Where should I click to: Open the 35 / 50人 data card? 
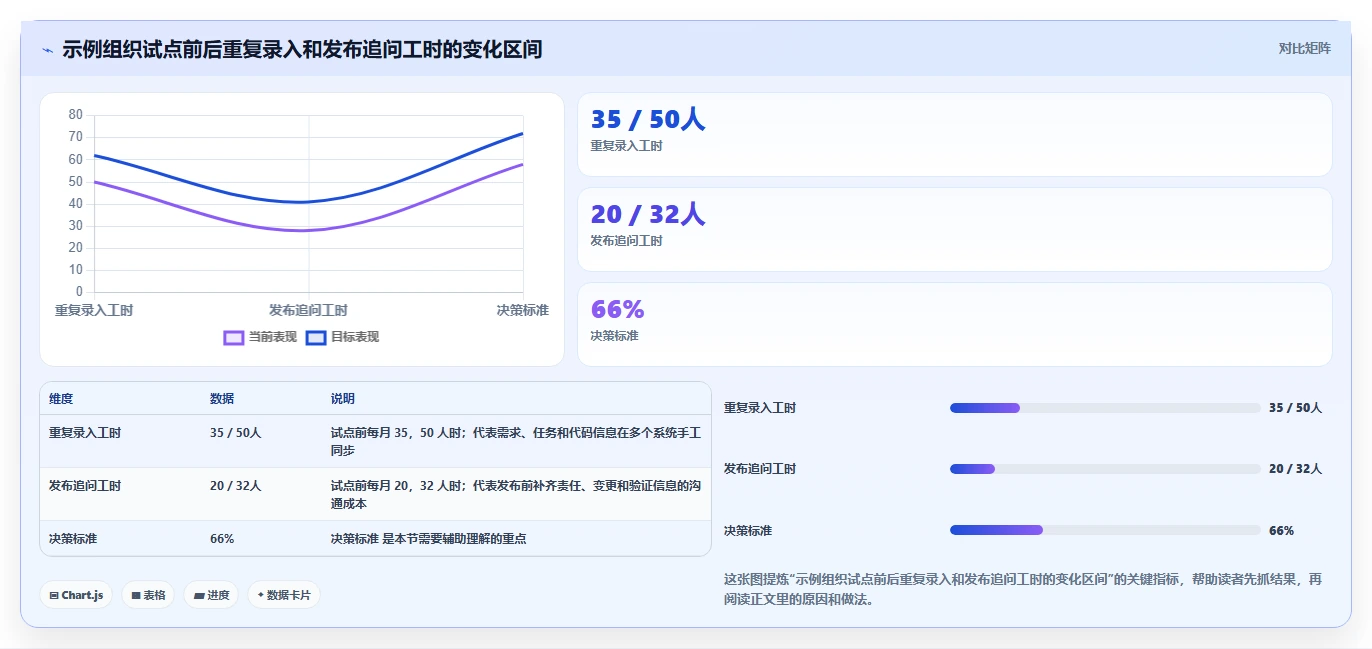955,135
